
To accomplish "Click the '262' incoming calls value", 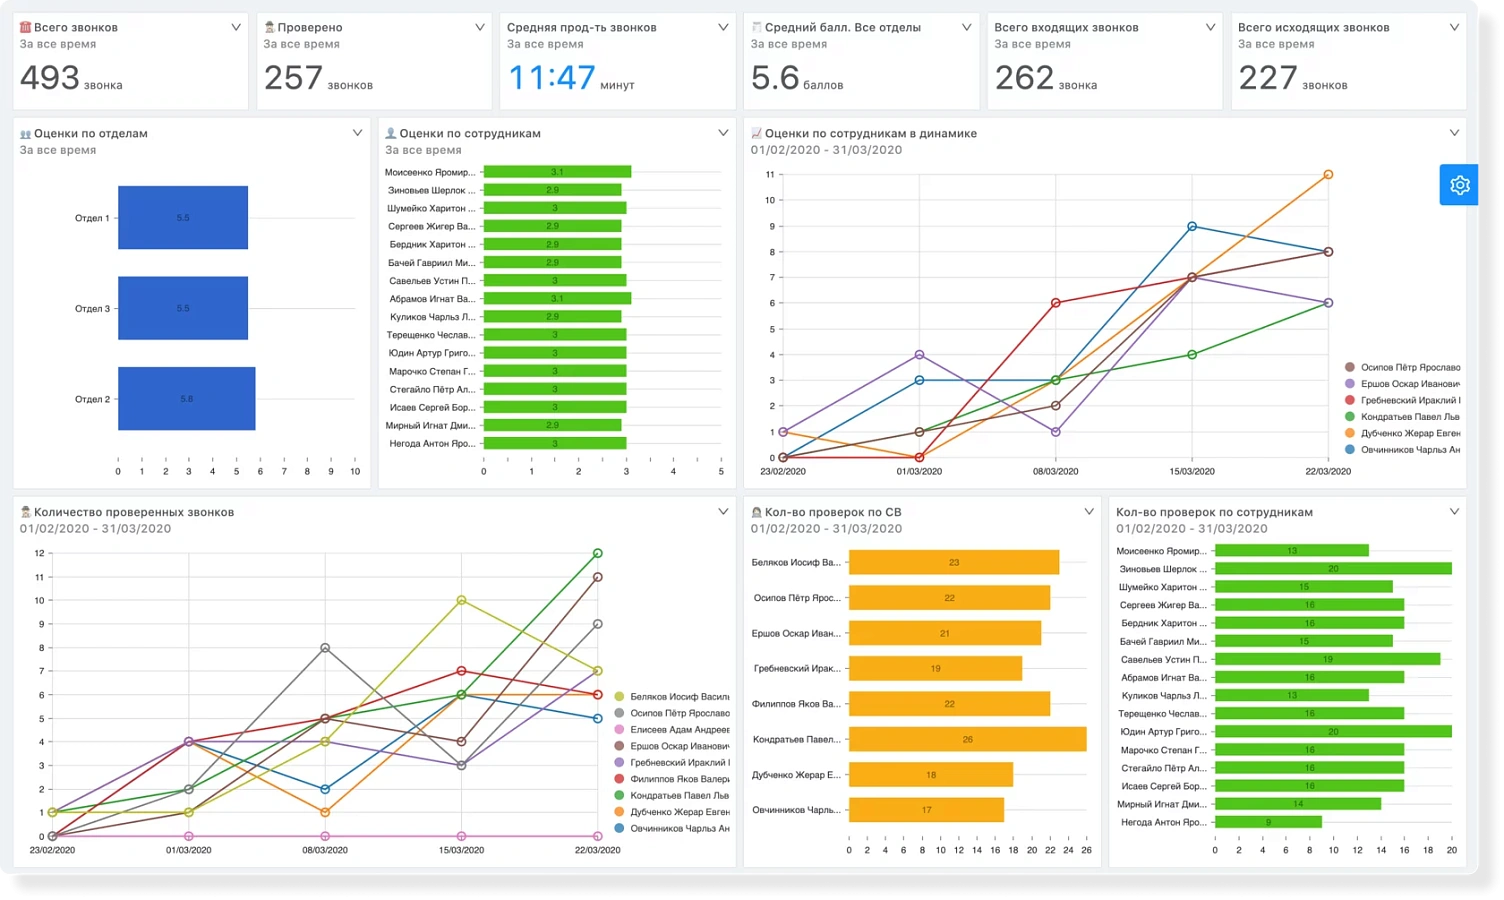I will pyautogui.click(x=1024, y=77).
